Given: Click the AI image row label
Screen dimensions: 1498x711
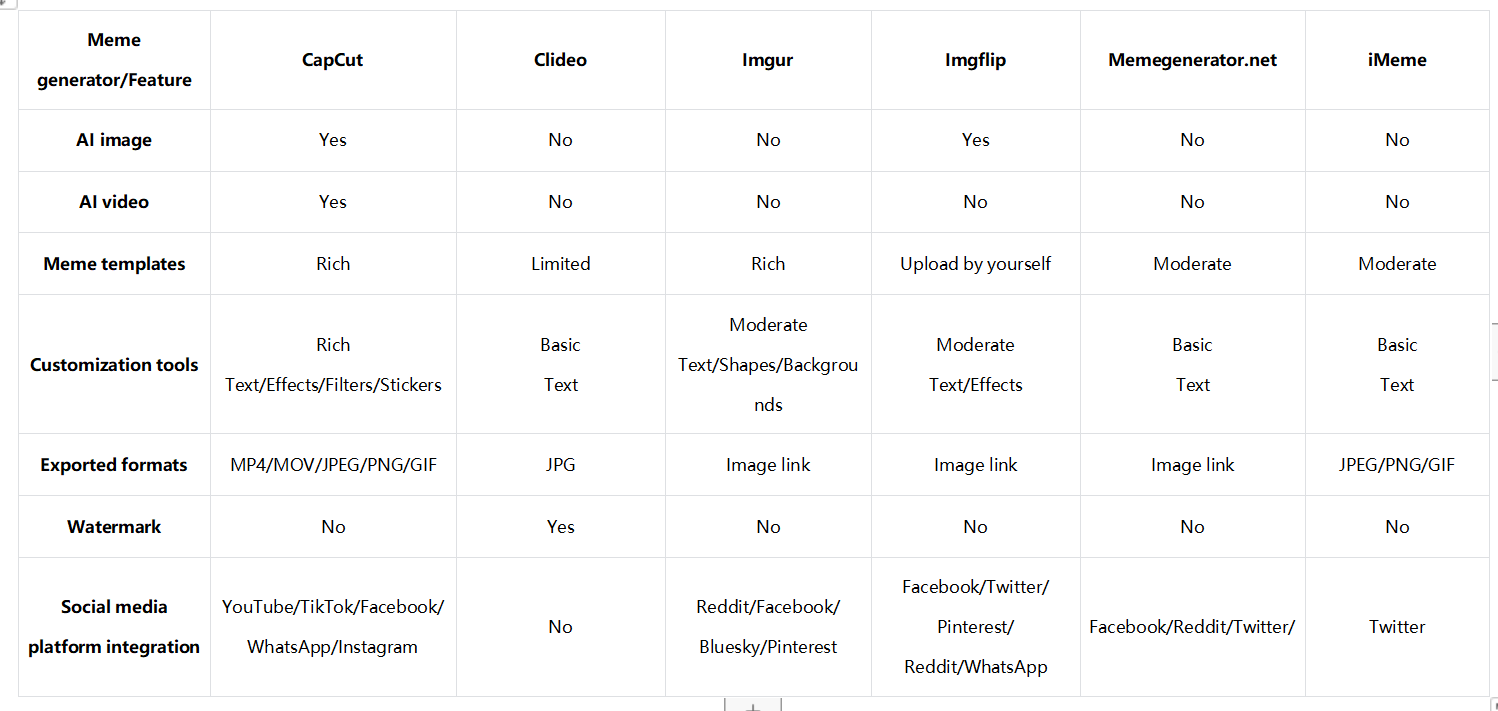Looking at the screenshot, I should [114, 140].
